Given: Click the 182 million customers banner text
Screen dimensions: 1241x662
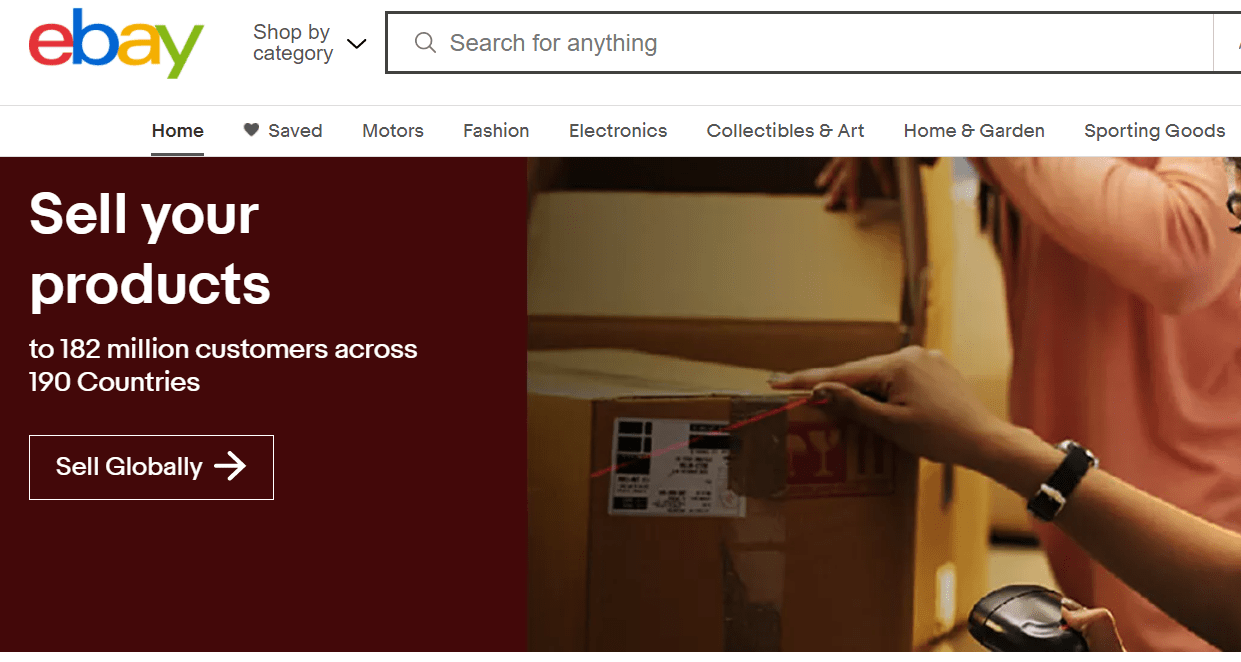Looking at the screenshot, I should 223,365.
